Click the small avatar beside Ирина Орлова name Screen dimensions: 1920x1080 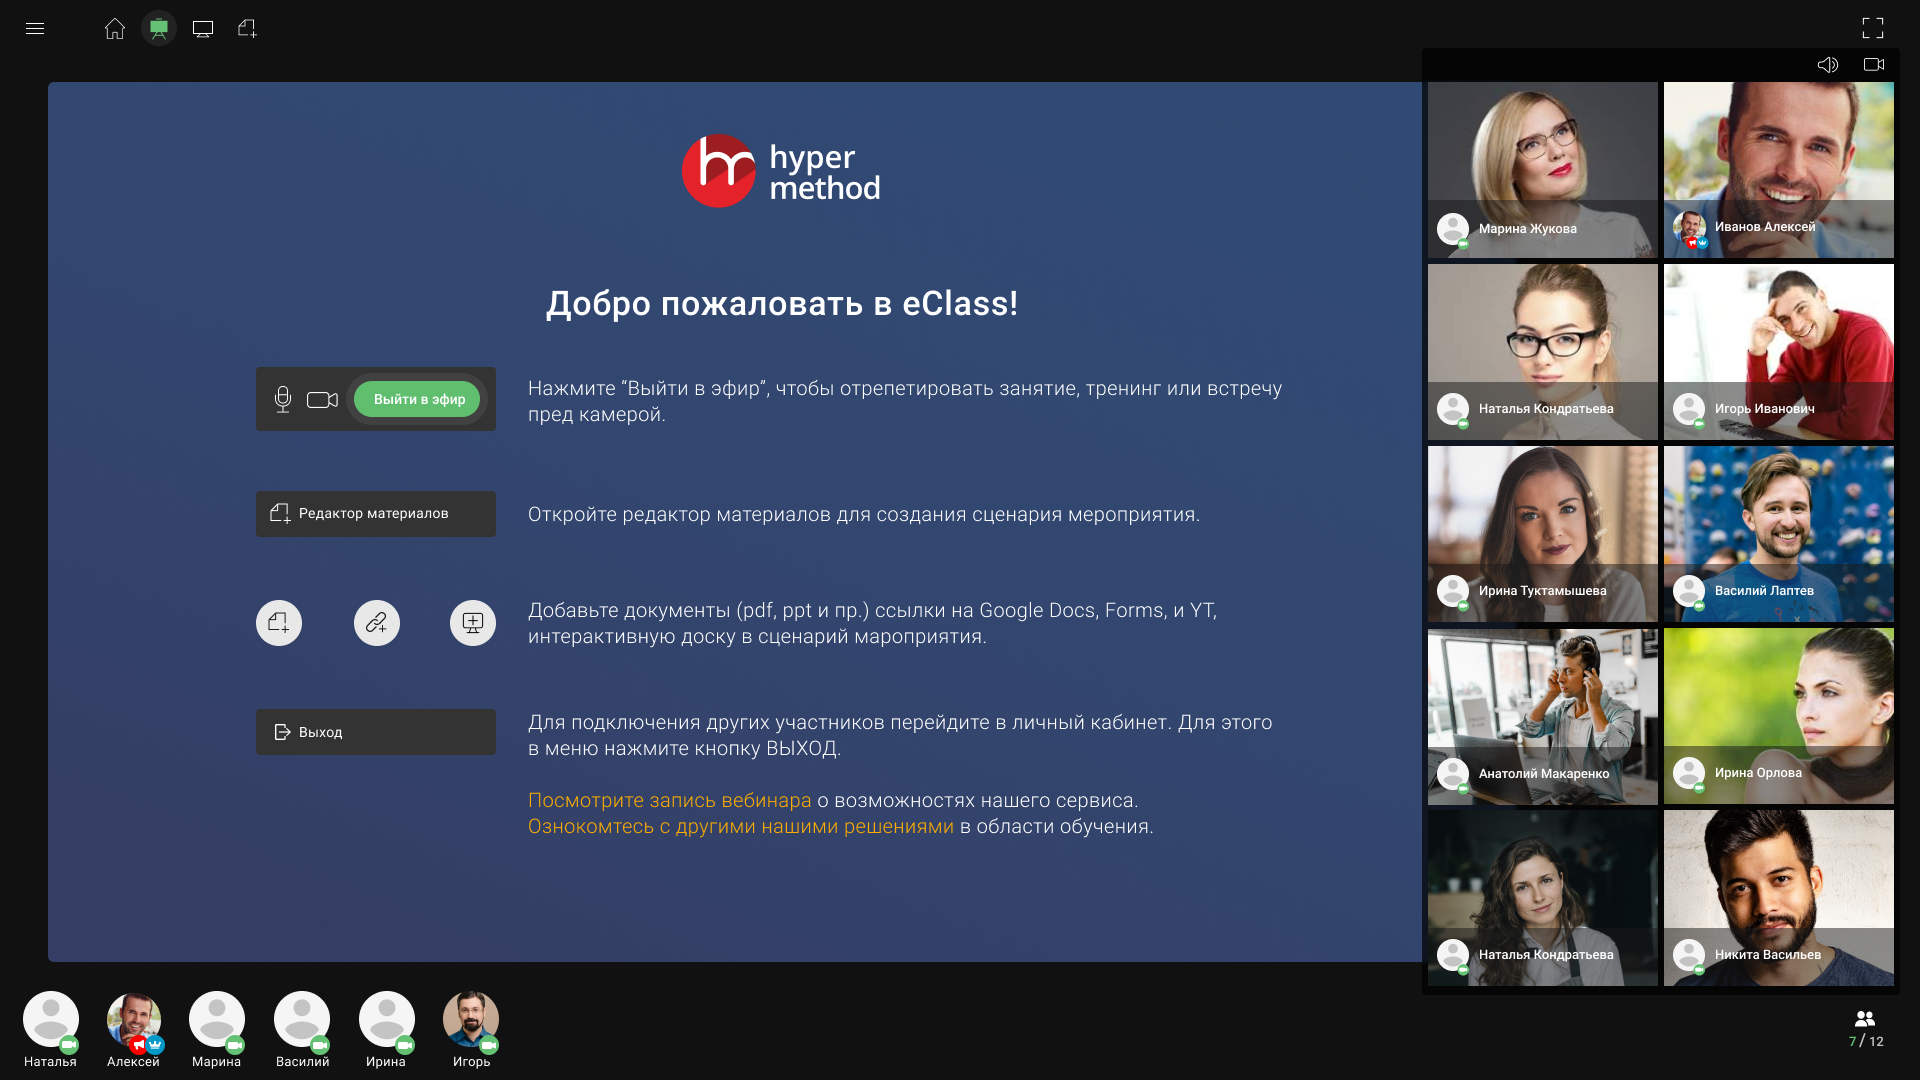pos(1689,773)
